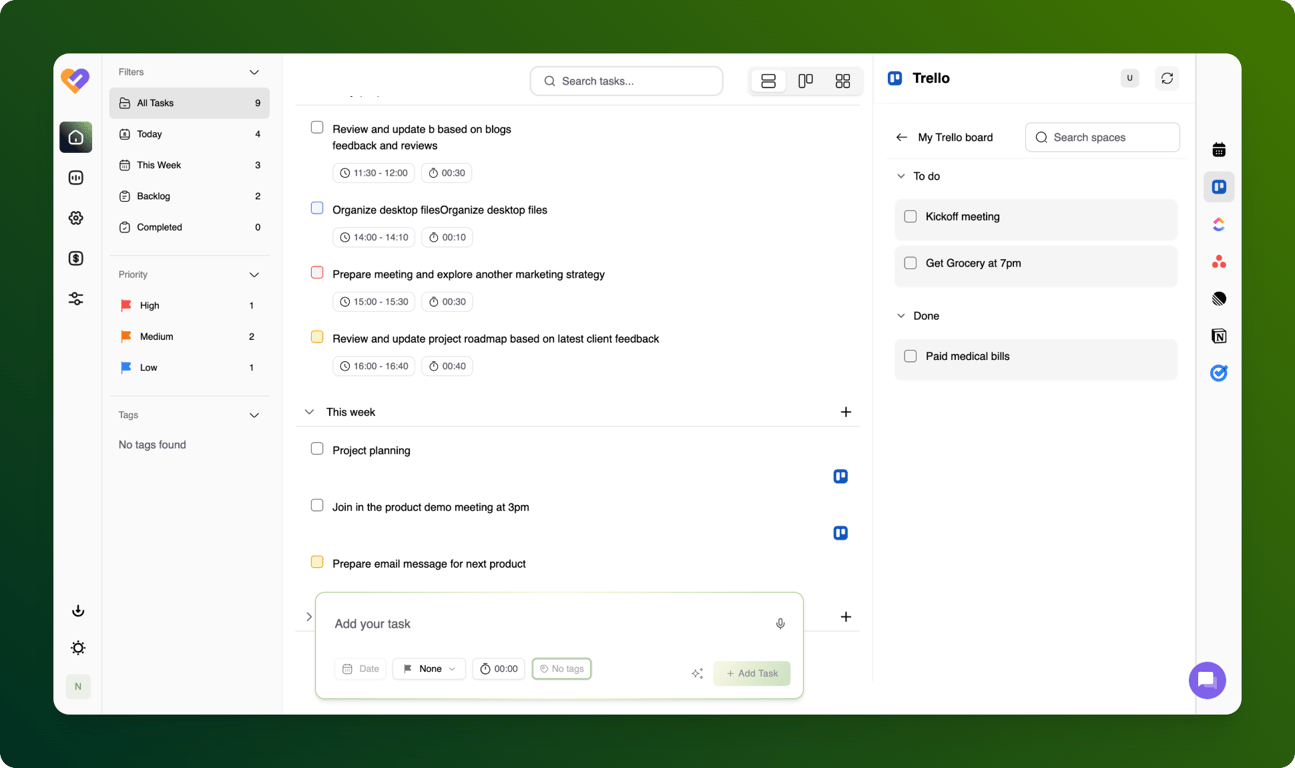
Task: Switch to board column view icon
Action: point(806,81)
